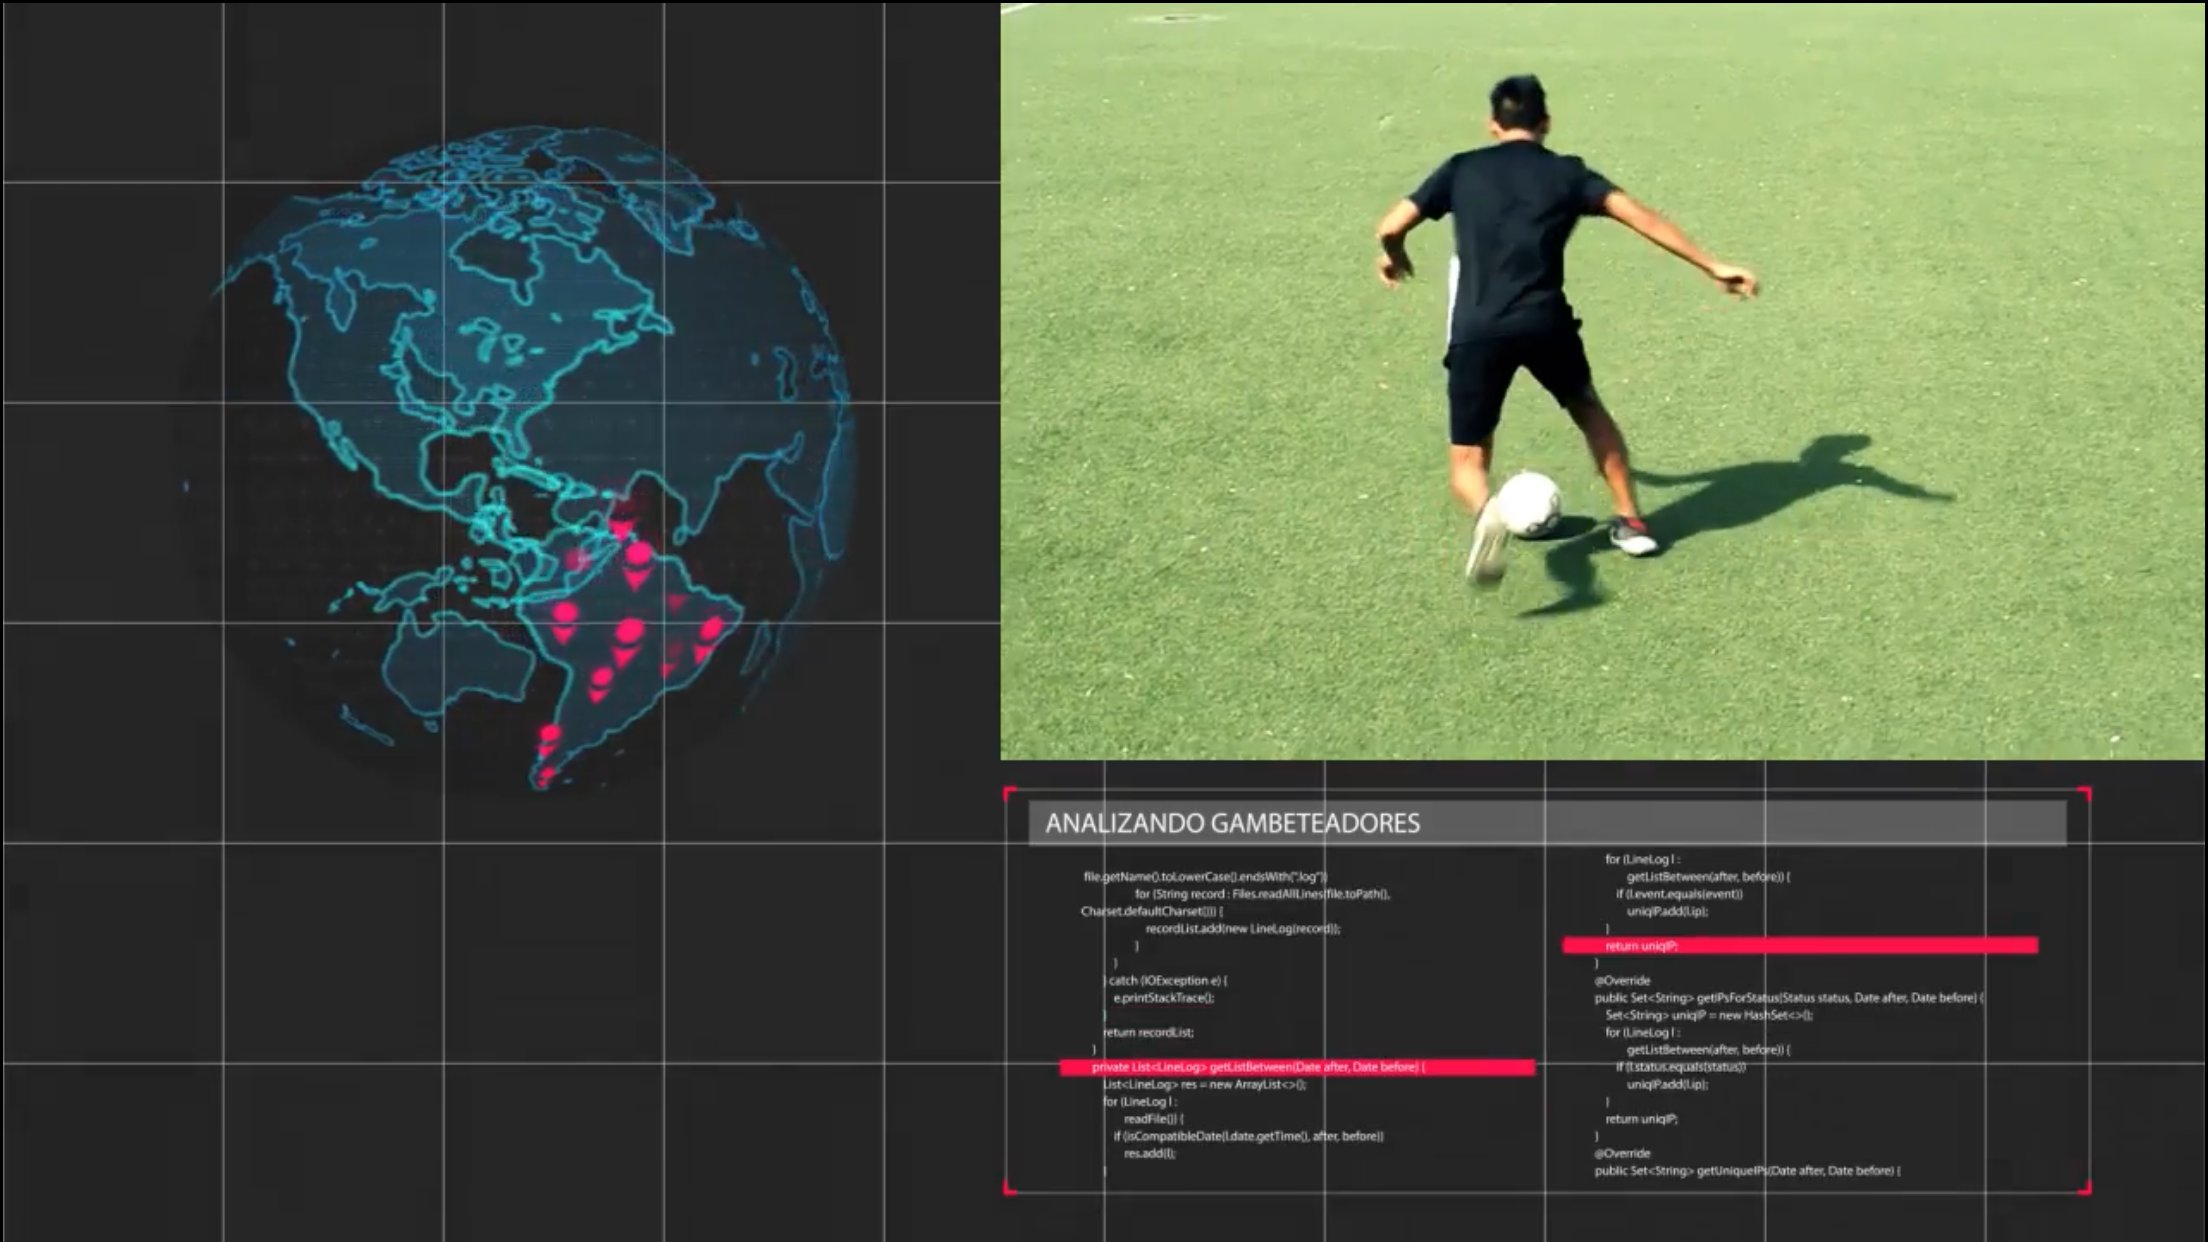
Task: Click the 'for (String record : Files.readAllLines' line
Action: point(1262,894)
